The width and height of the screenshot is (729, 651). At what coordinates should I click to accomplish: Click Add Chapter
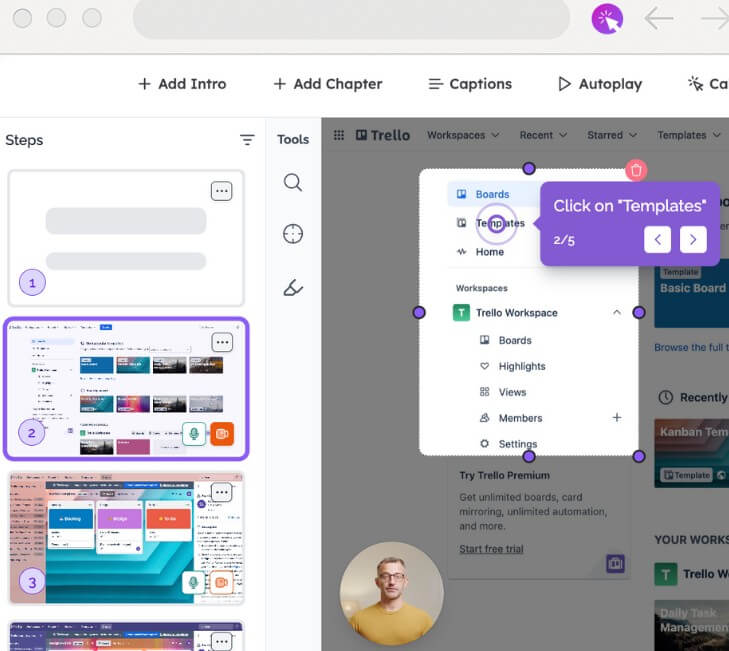328,84
